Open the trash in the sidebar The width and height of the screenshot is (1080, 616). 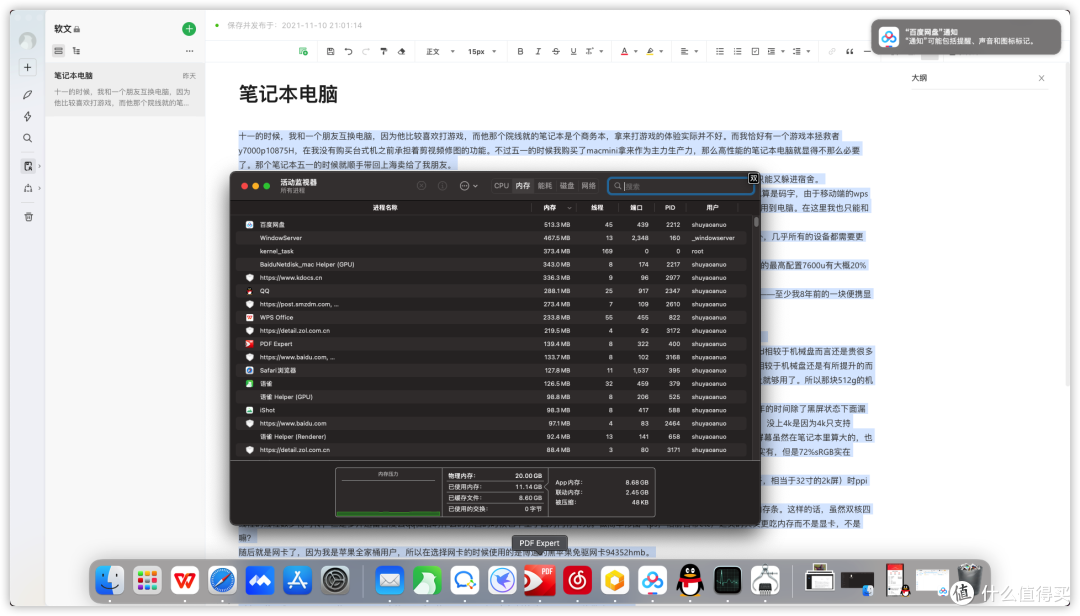27,216
